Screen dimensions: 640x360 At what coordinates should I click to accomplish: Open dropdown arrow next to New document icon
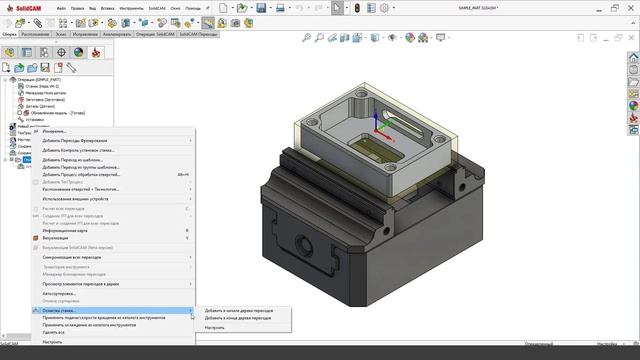coord(232,8)
